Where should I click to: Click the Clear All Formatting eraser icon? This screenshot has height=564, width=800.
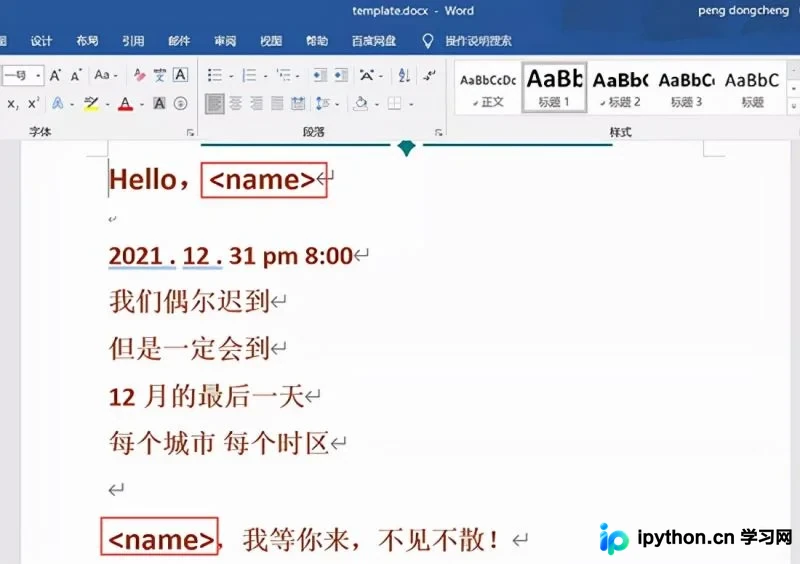[139, 76]
